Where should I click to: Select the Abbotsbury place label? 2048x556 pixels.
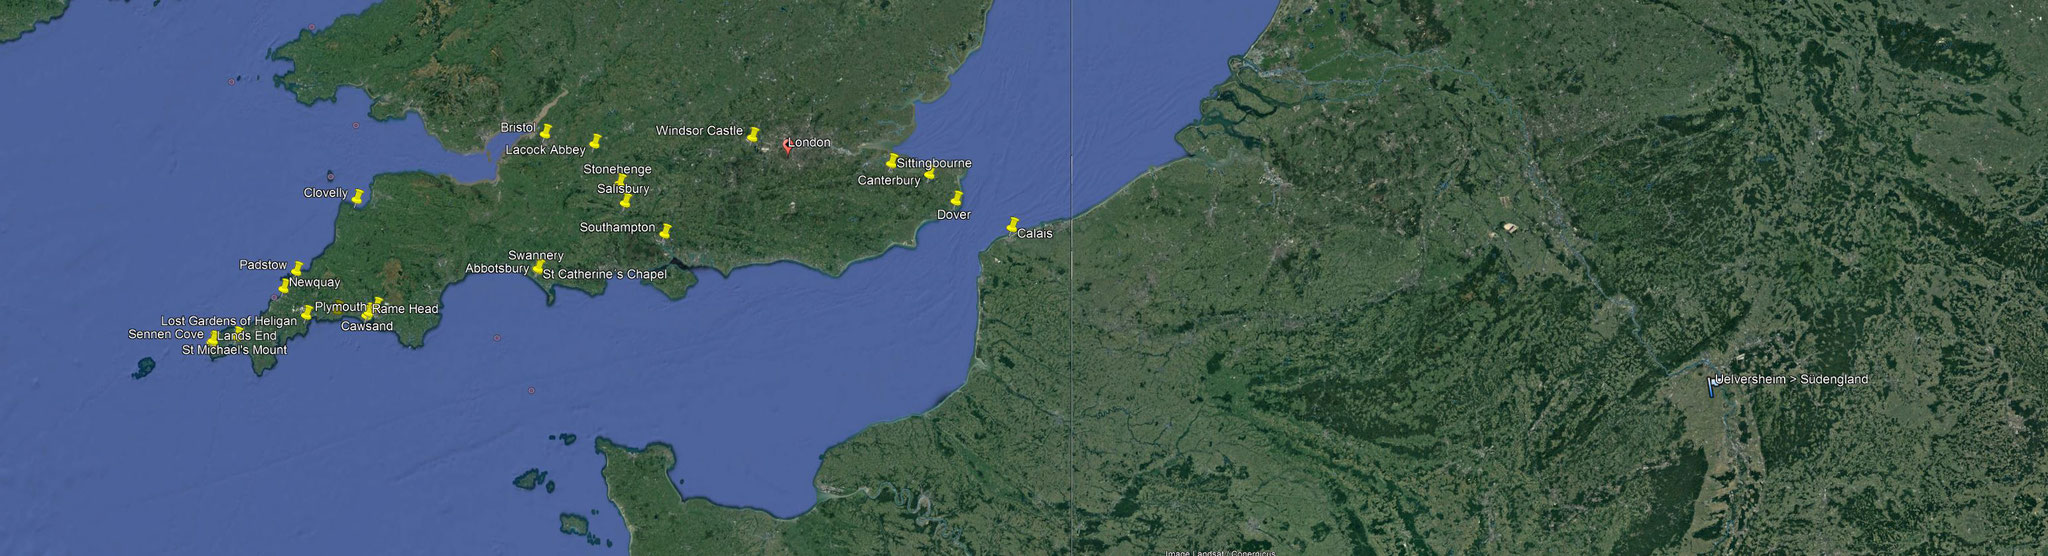point(498,269)
